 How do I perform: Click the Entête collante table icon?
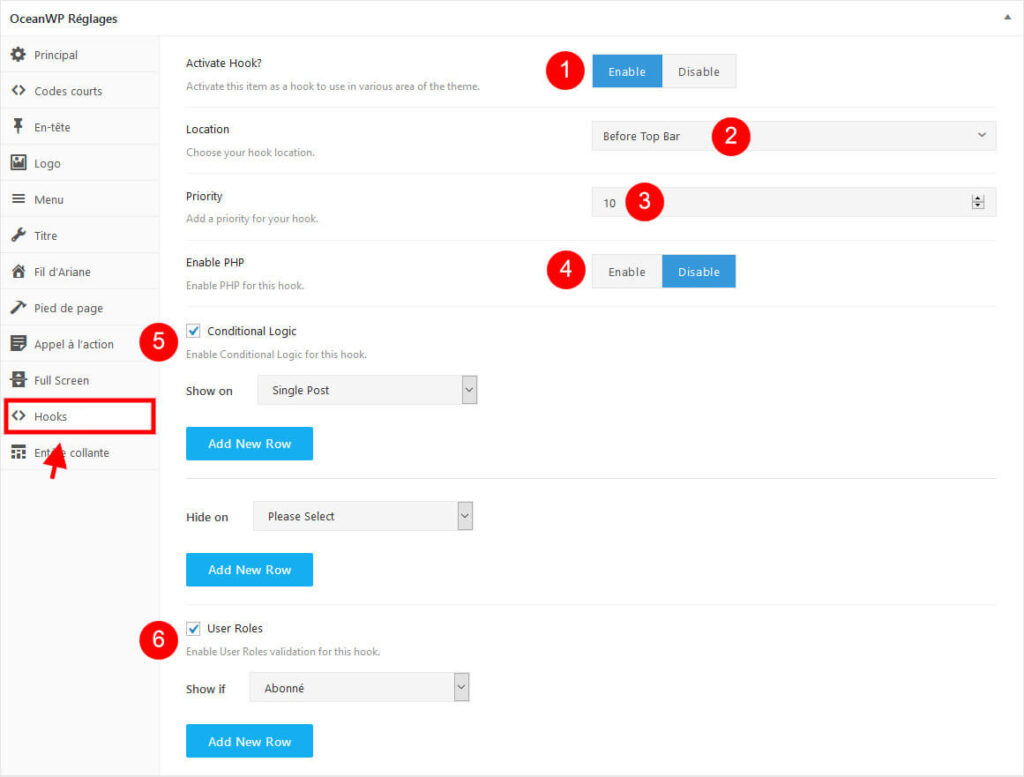pos(18,452)
